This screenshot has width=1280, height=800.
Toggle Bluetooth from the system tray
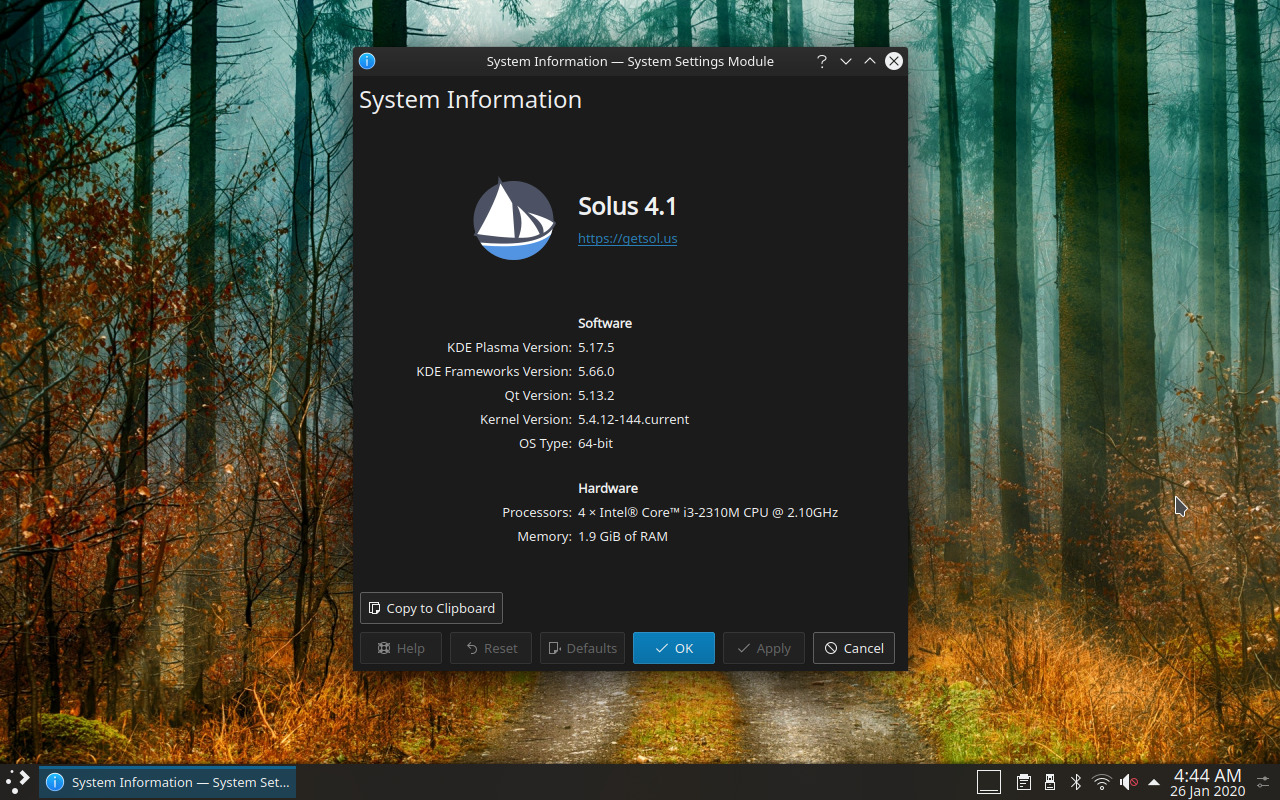[x=1075, y=782]
